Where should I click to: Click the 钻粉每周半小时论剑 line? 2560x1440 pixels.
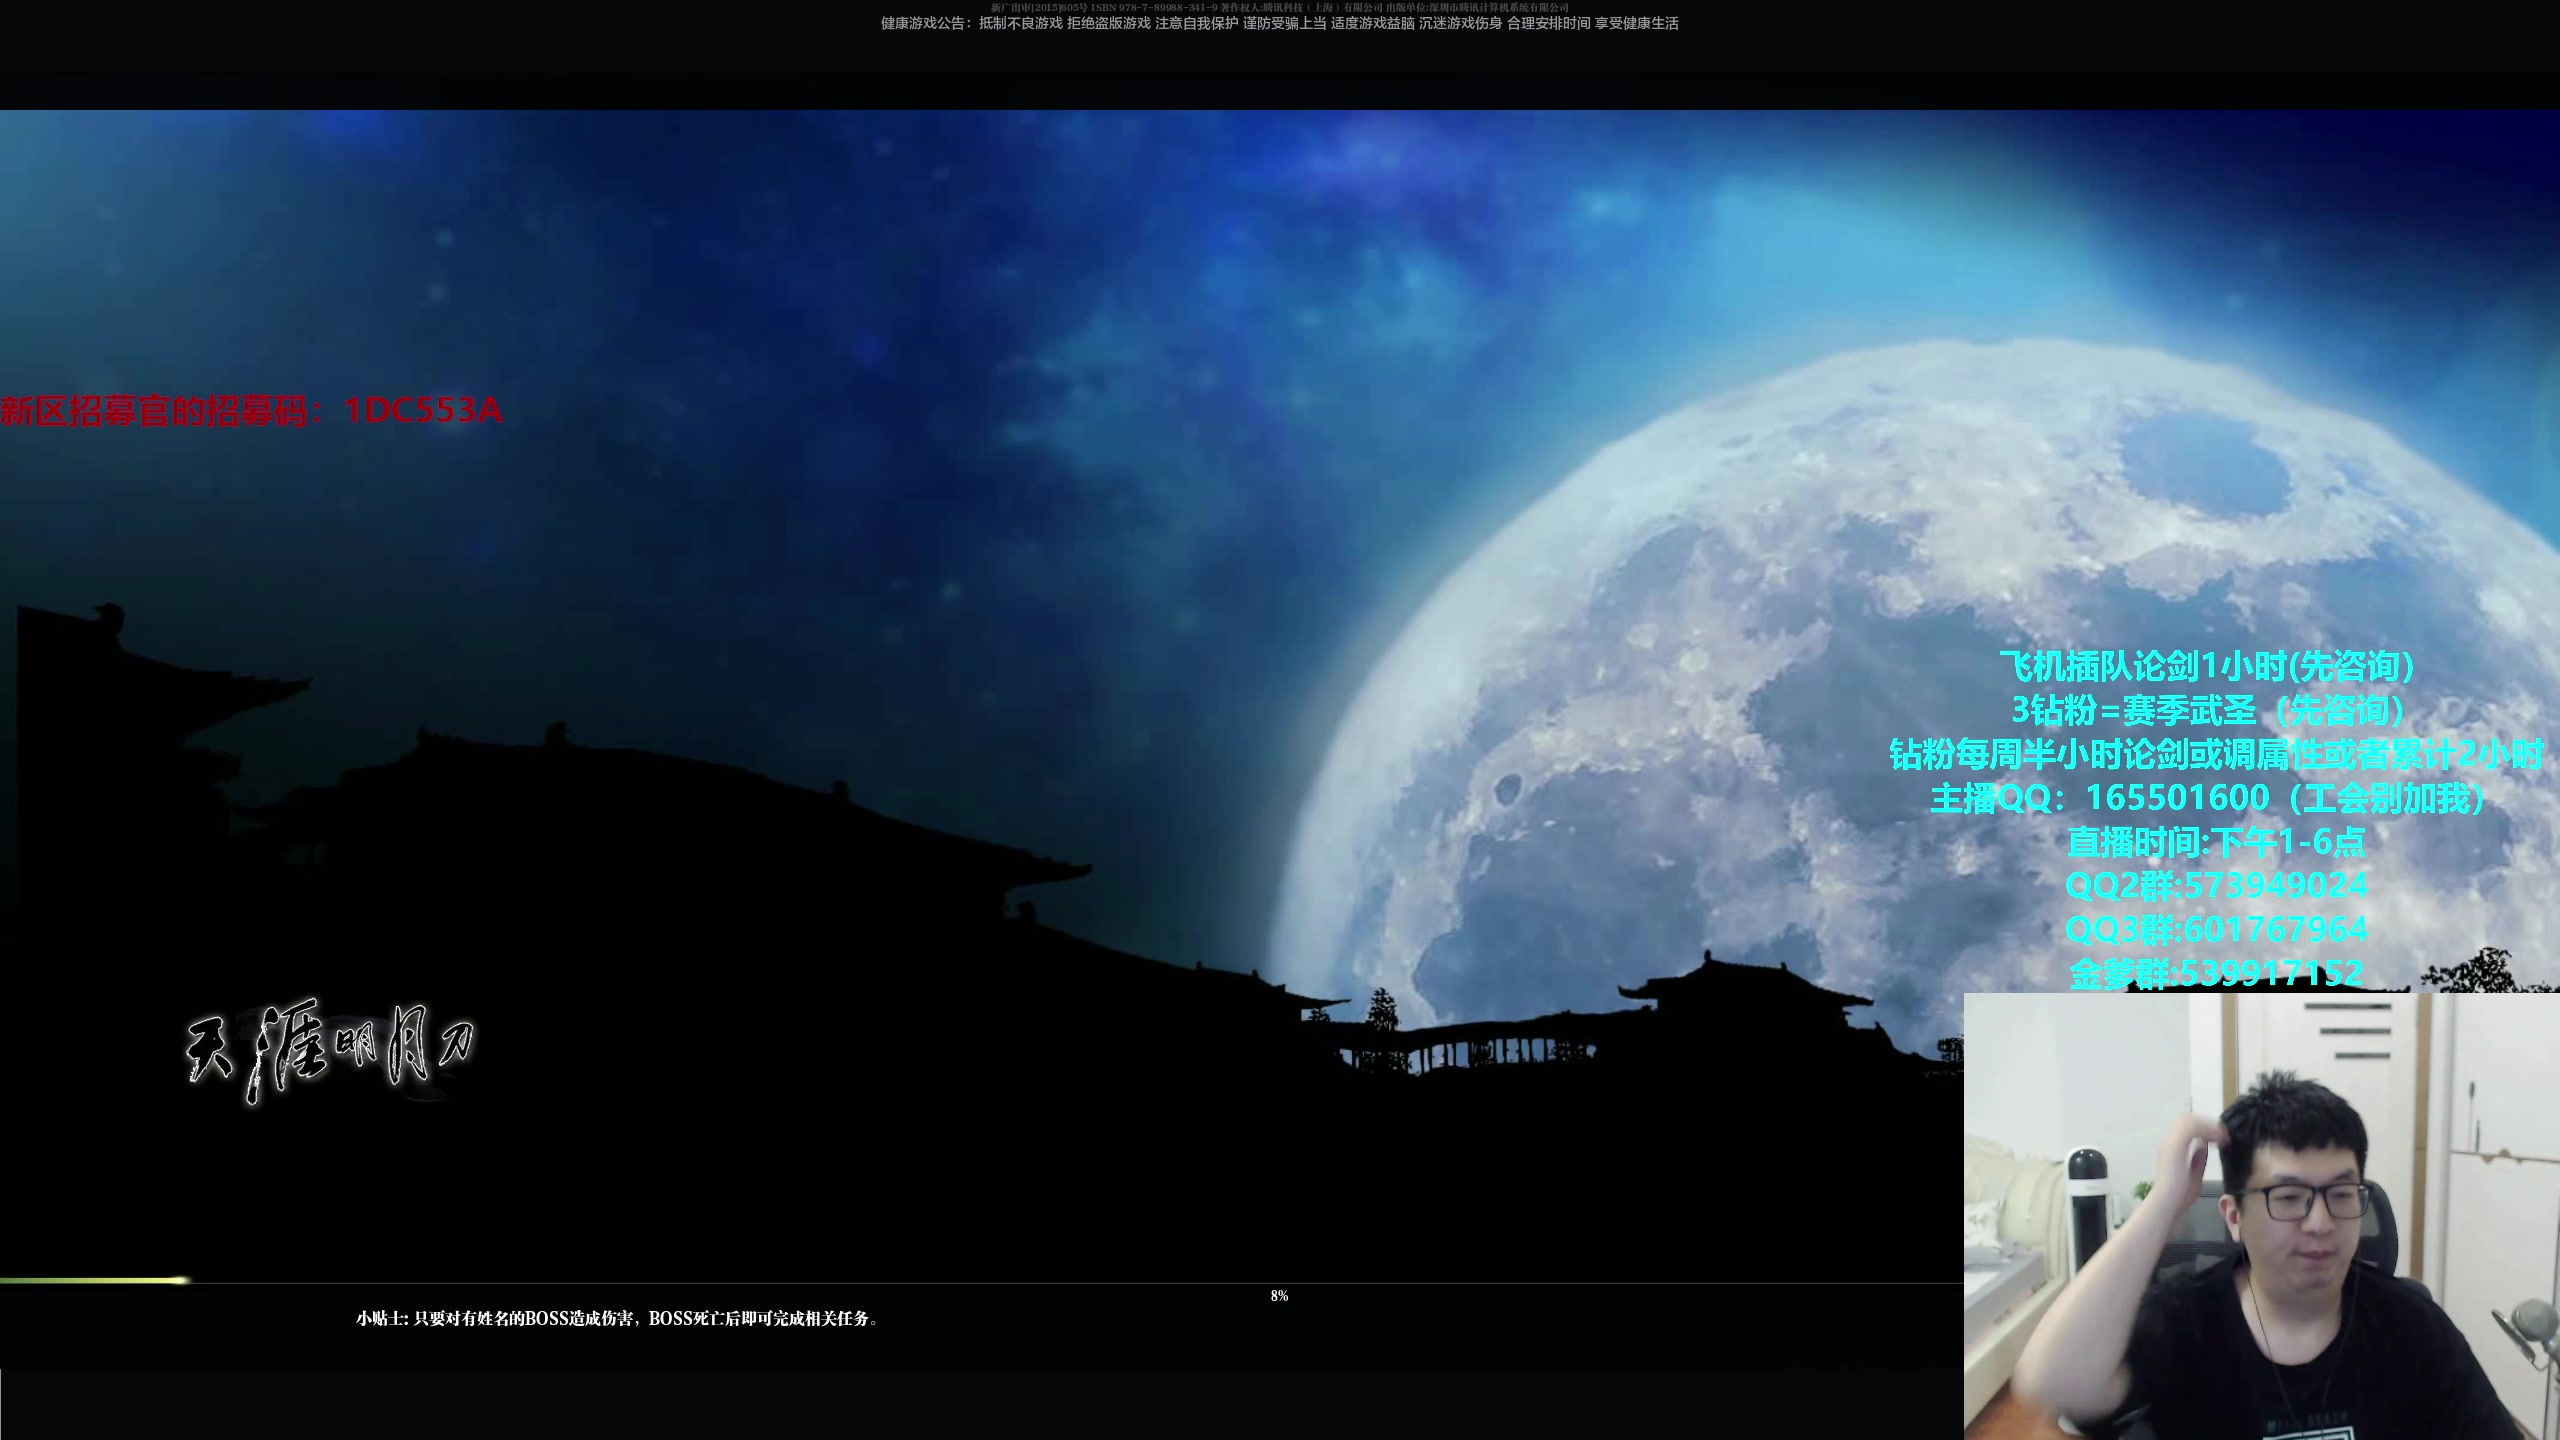pyautogui.click(x=2214, y=754)
